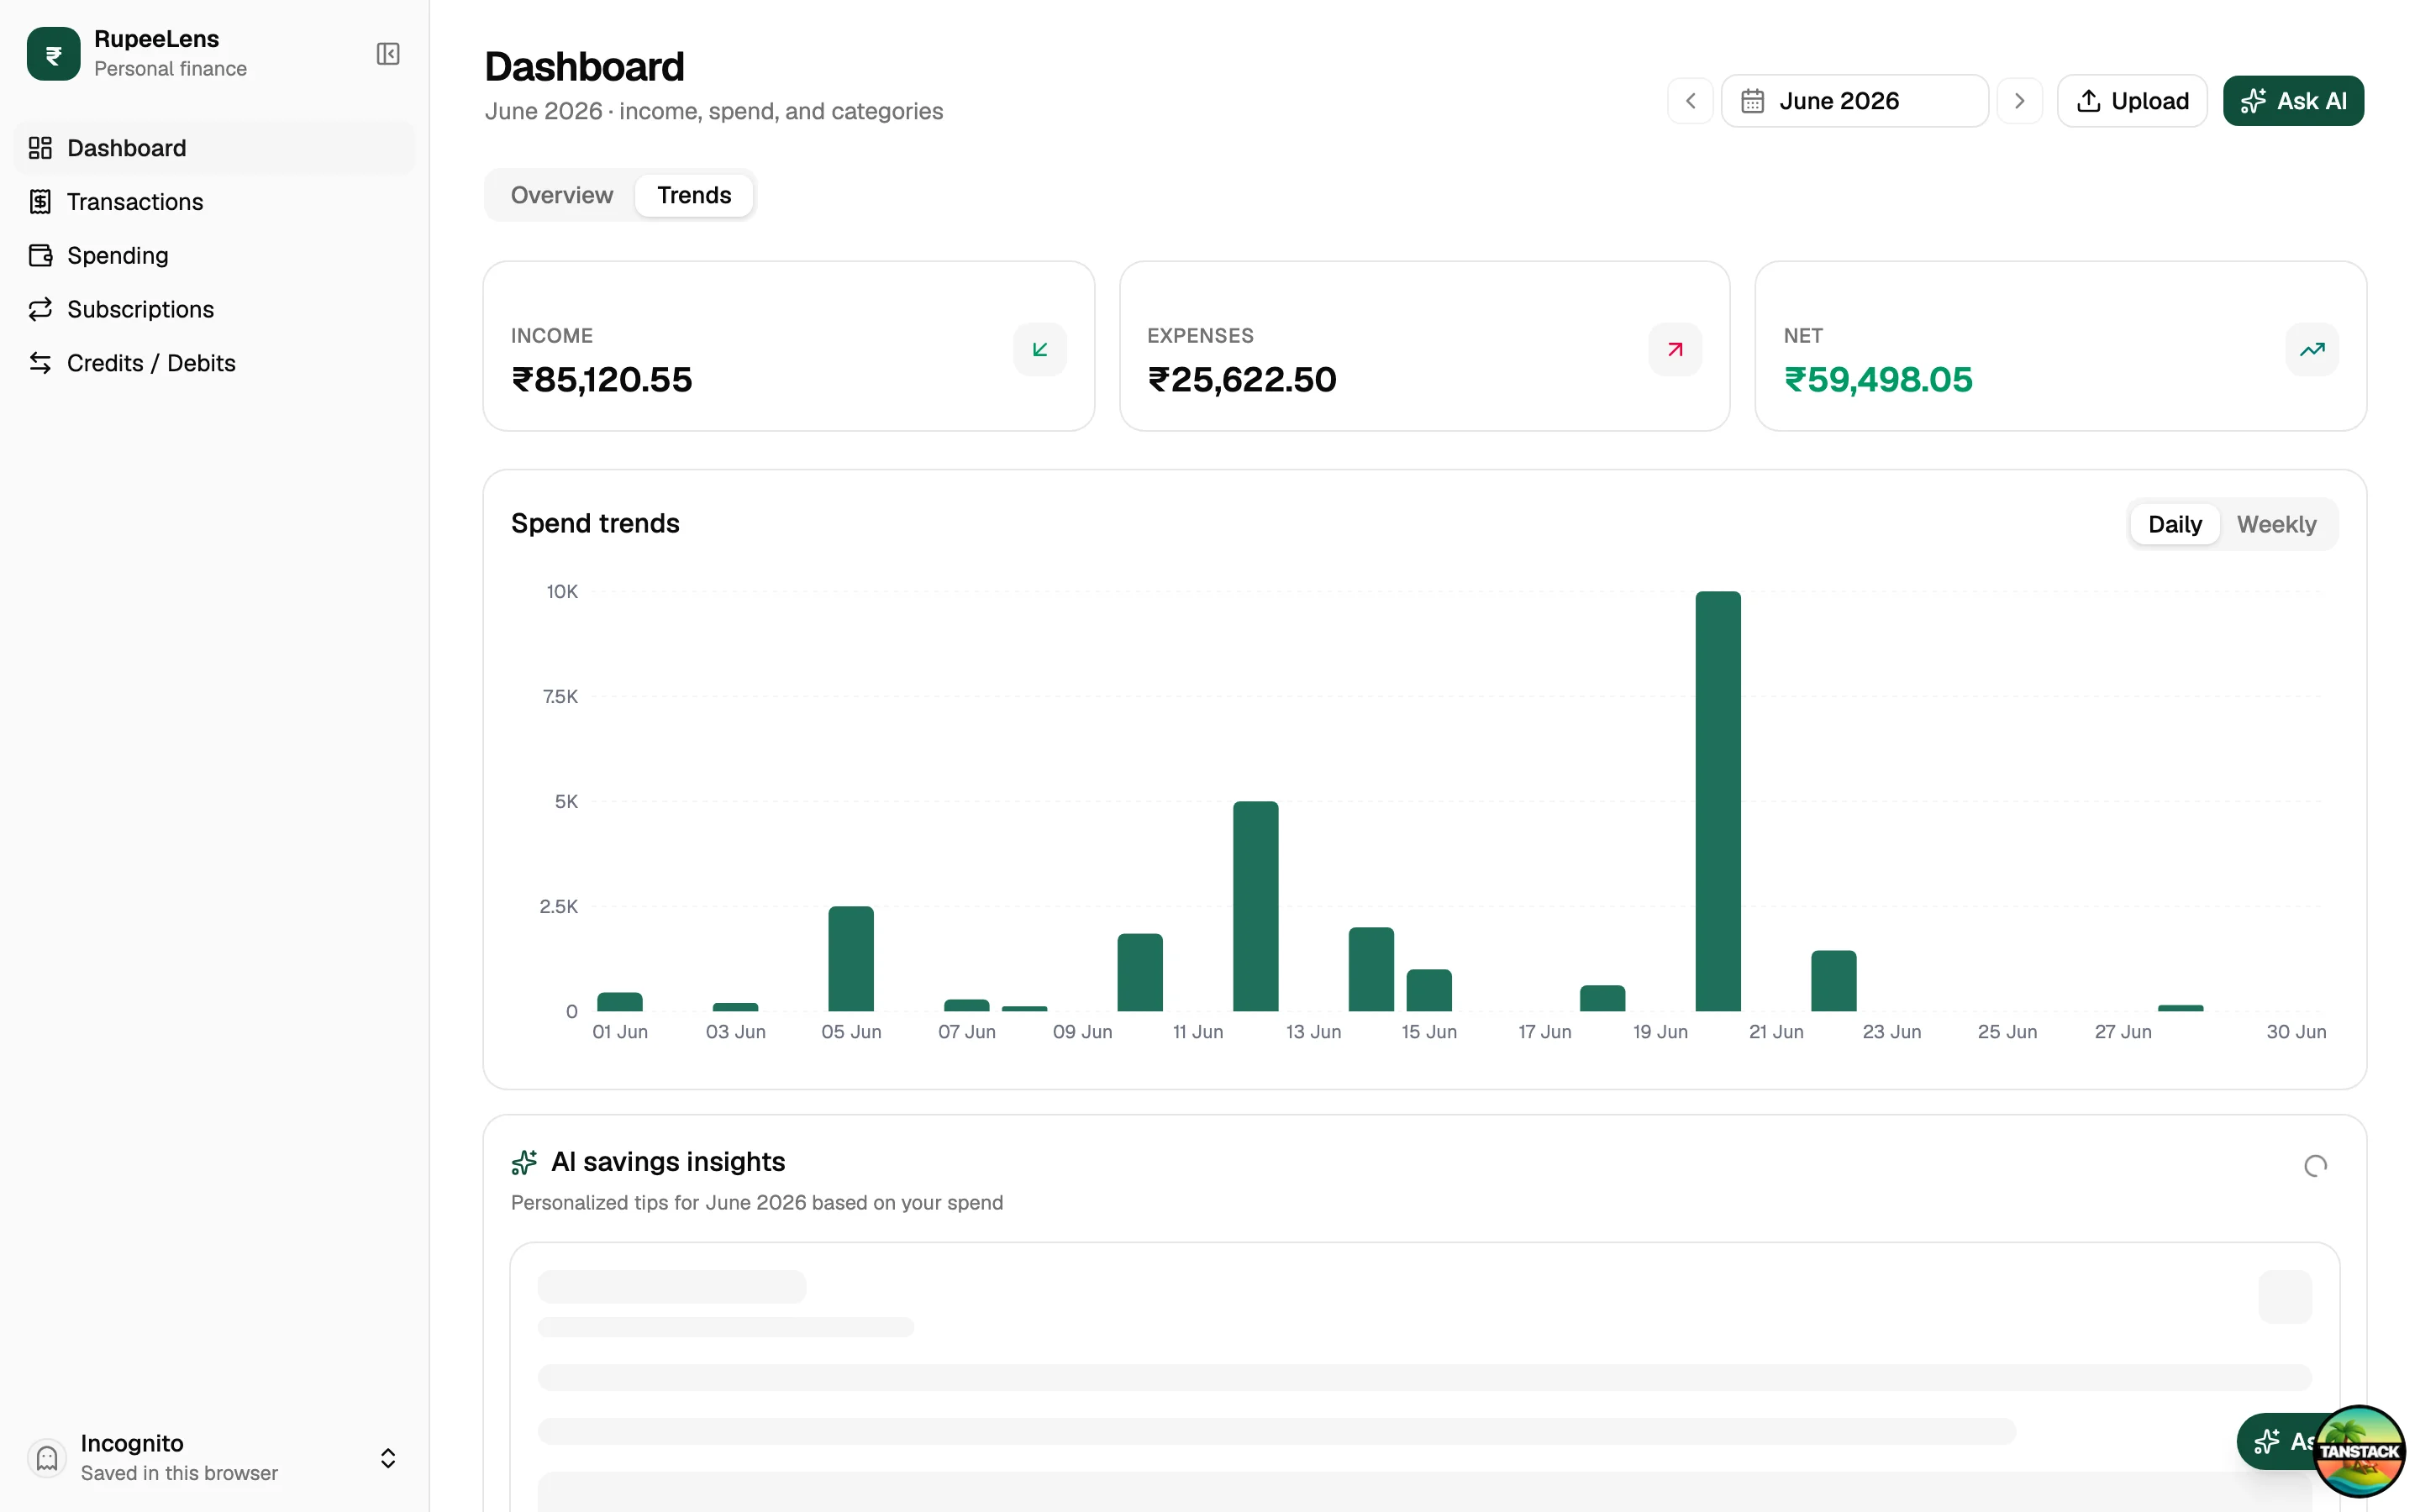The image size is (2420, 1512).
Task: Open Transactions in the sidebar
Action: tap(214, 202)
